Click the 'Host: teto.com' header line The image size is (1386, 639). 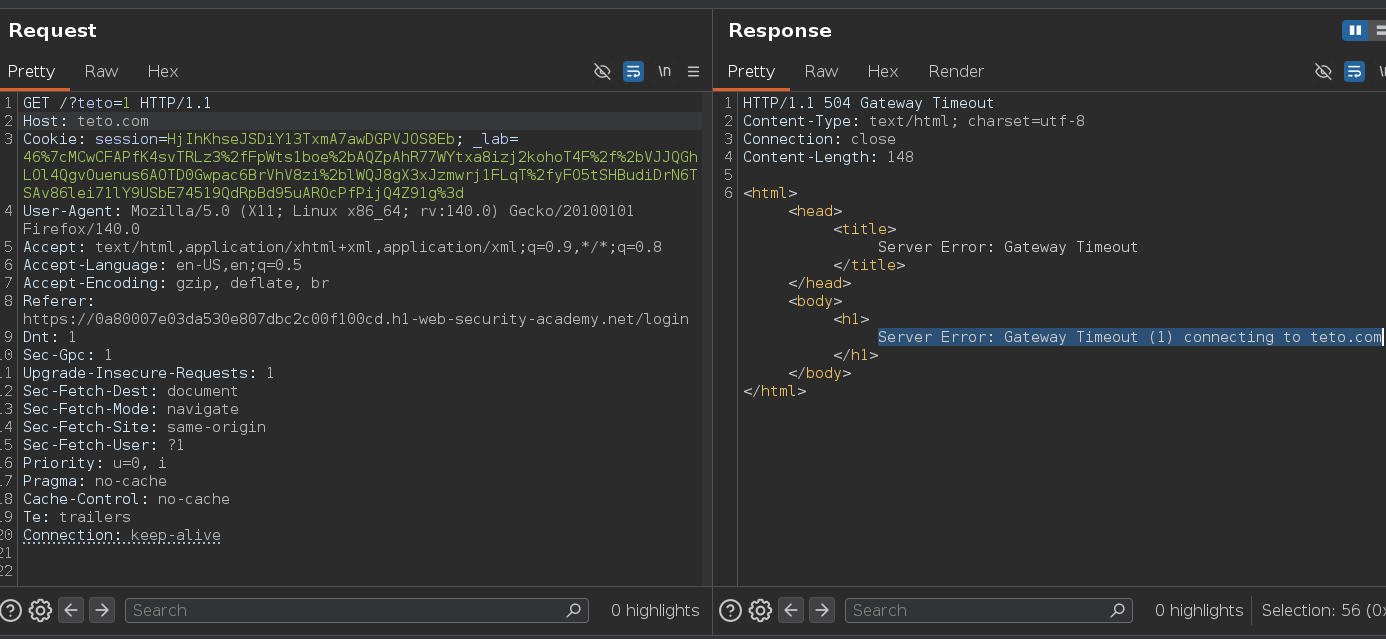coord(86,121)
